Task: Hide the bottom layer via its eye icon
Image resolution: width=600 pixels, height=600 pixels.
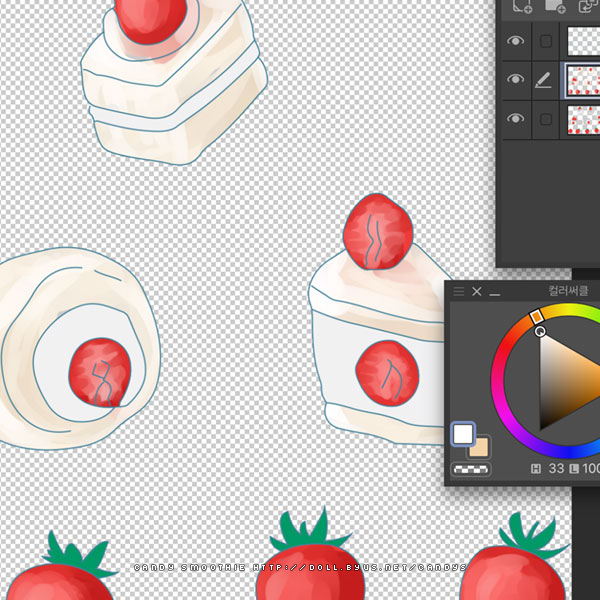Action: [x=515, y=118]
